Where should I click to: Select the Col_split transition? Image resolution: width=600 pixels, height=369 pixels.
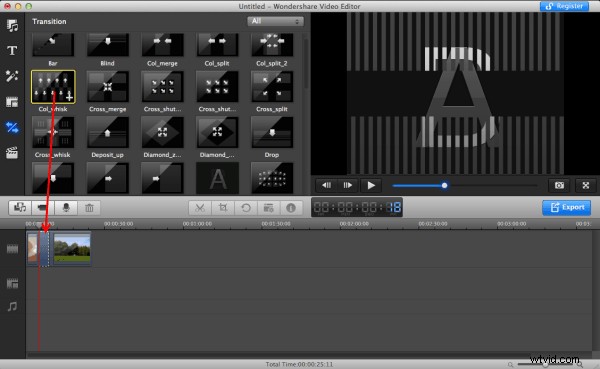tap(217, 45)
